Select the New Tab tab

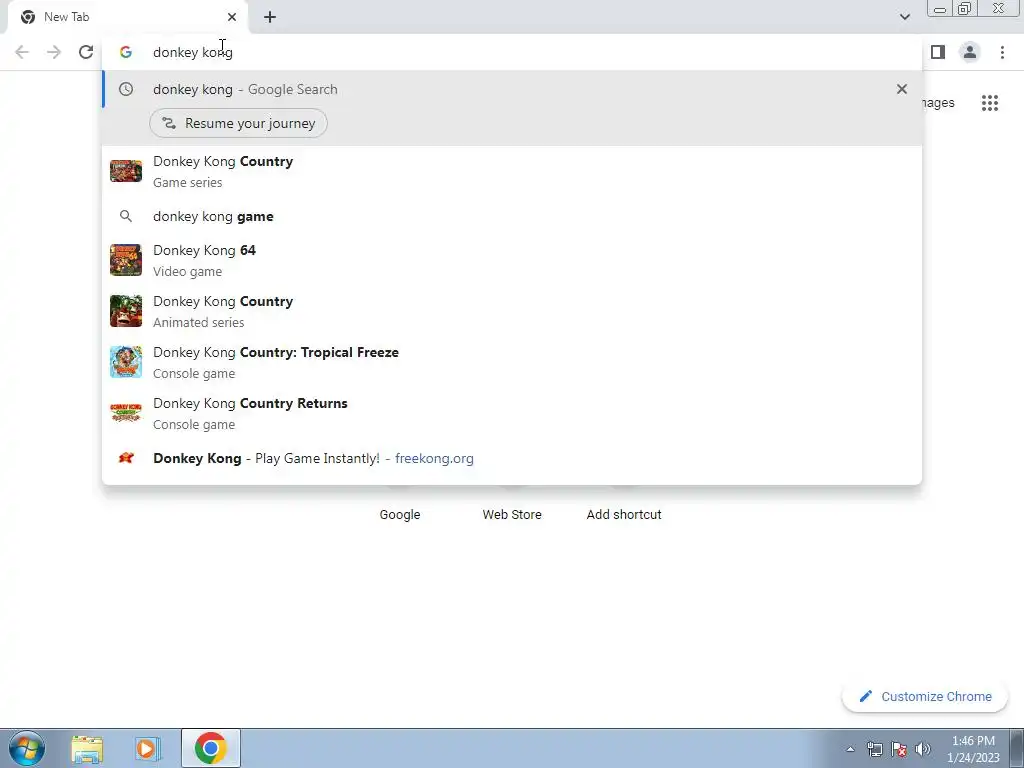pos(129,17)
